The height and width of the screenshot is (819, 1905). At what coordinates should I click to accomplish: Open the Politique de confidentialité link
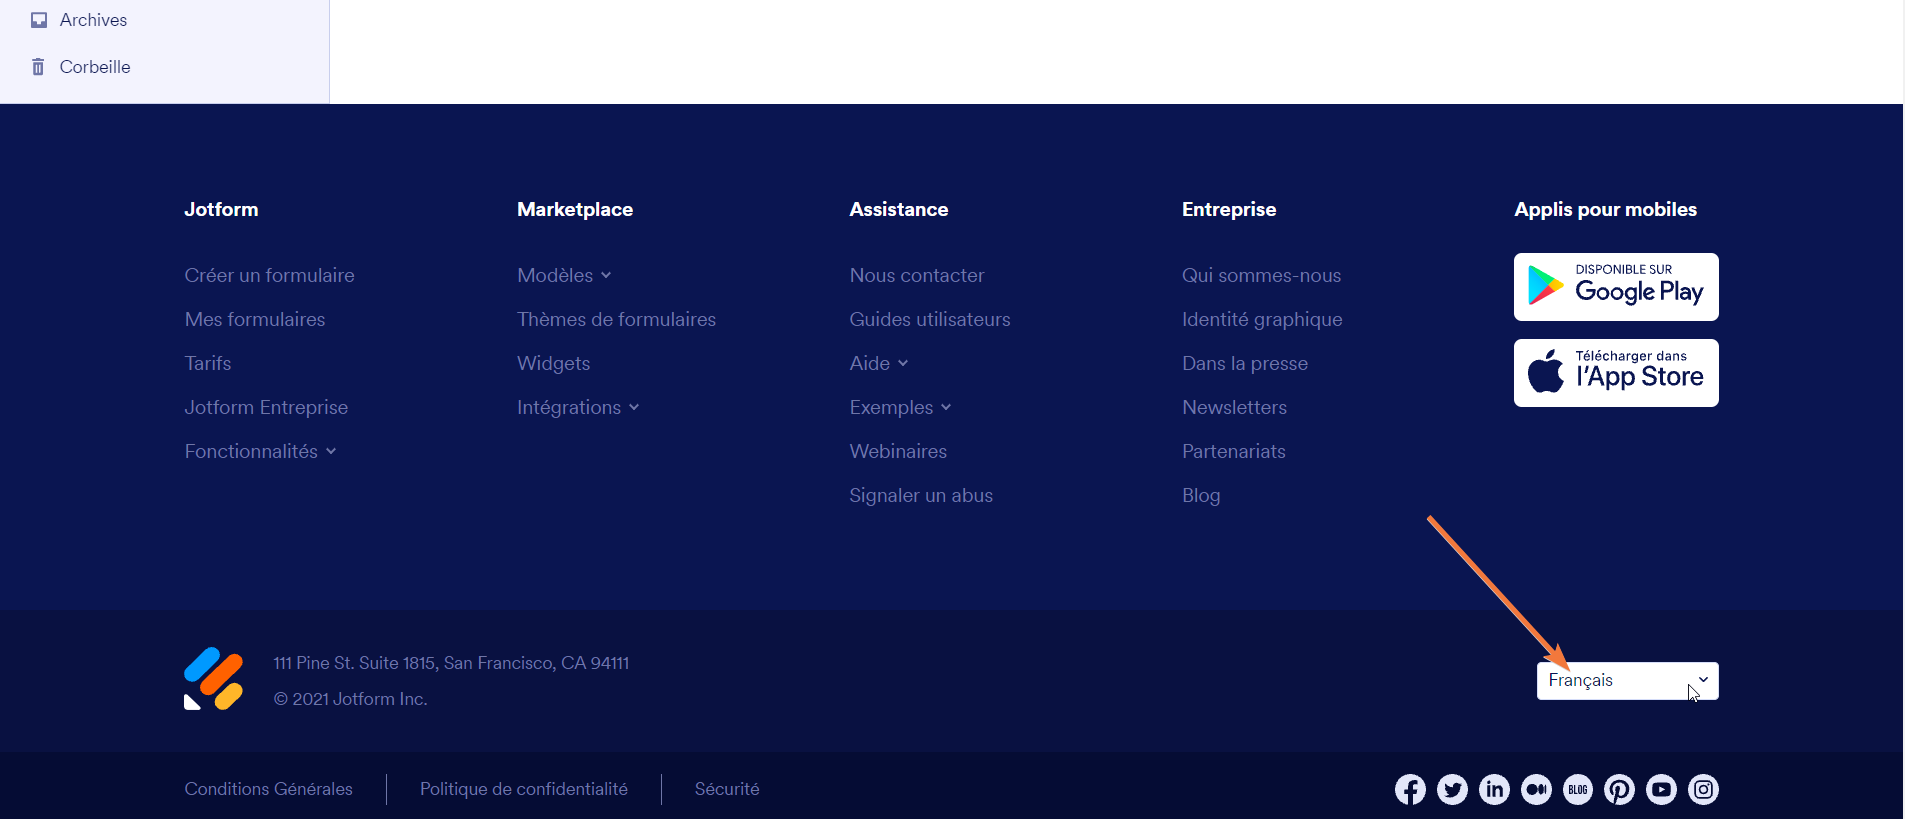(x=523, y=789)
